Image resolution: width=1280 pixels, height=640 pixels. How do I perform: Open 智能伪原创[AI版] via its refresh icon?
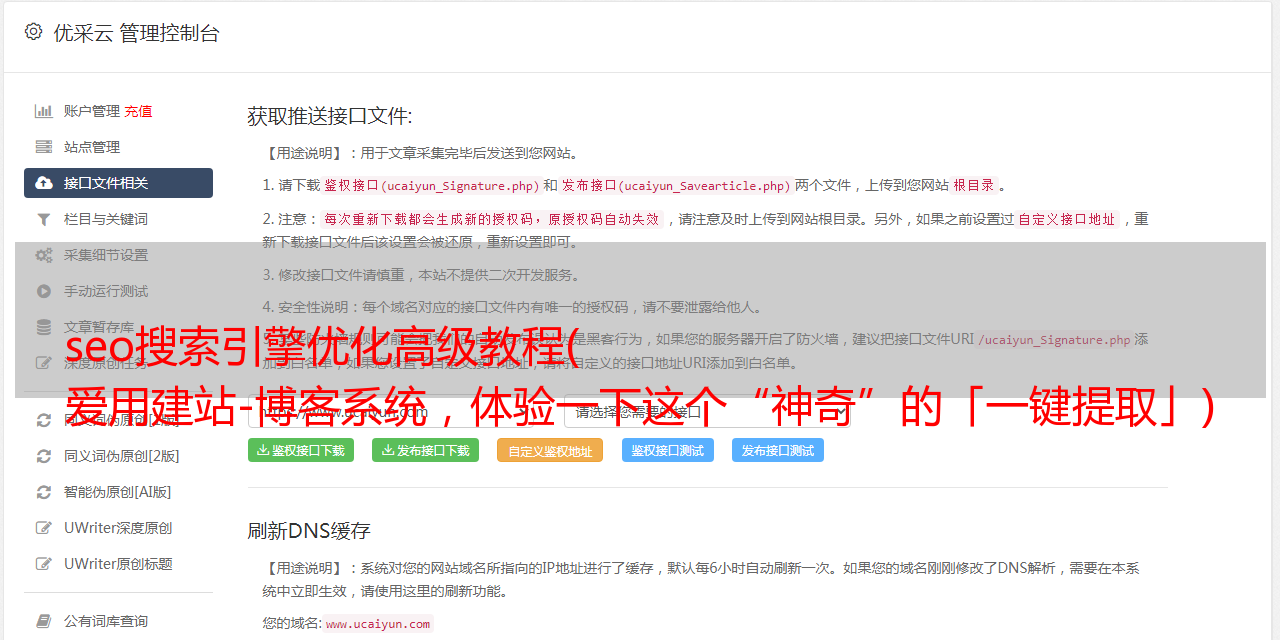(44, 492)
